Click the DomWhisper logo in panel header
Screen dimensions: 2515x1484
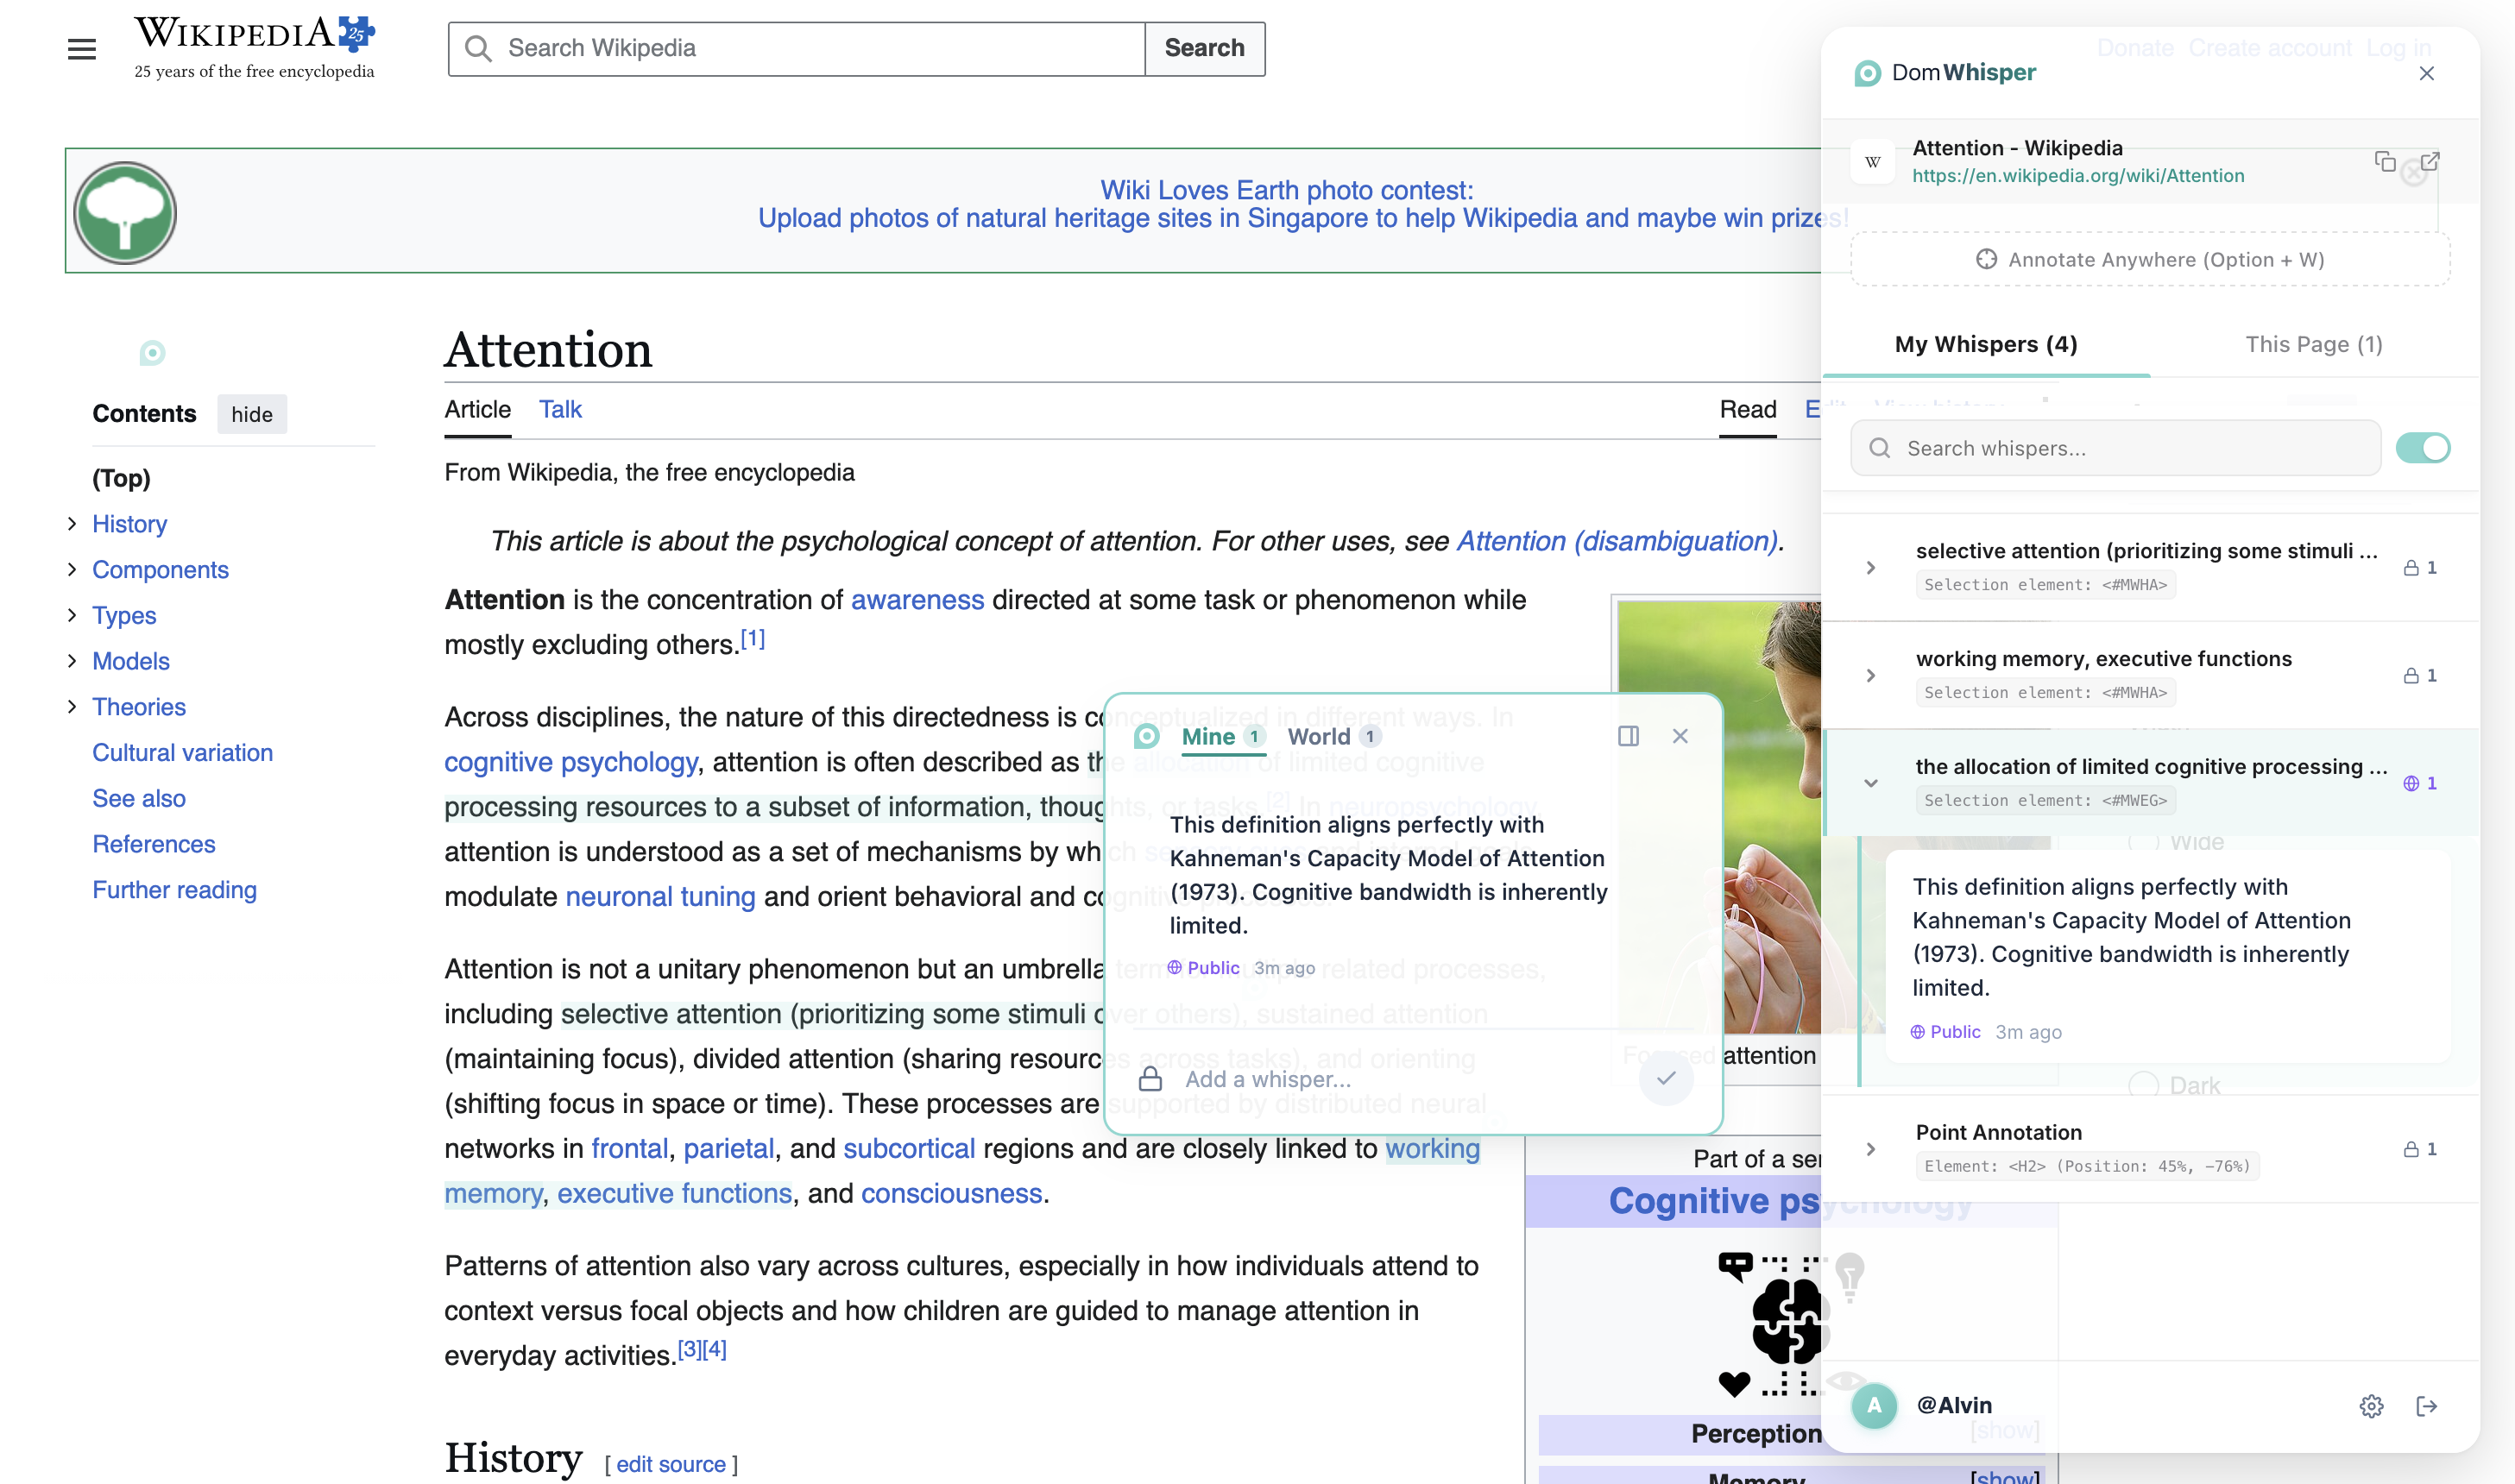(x=1867, y=73)
